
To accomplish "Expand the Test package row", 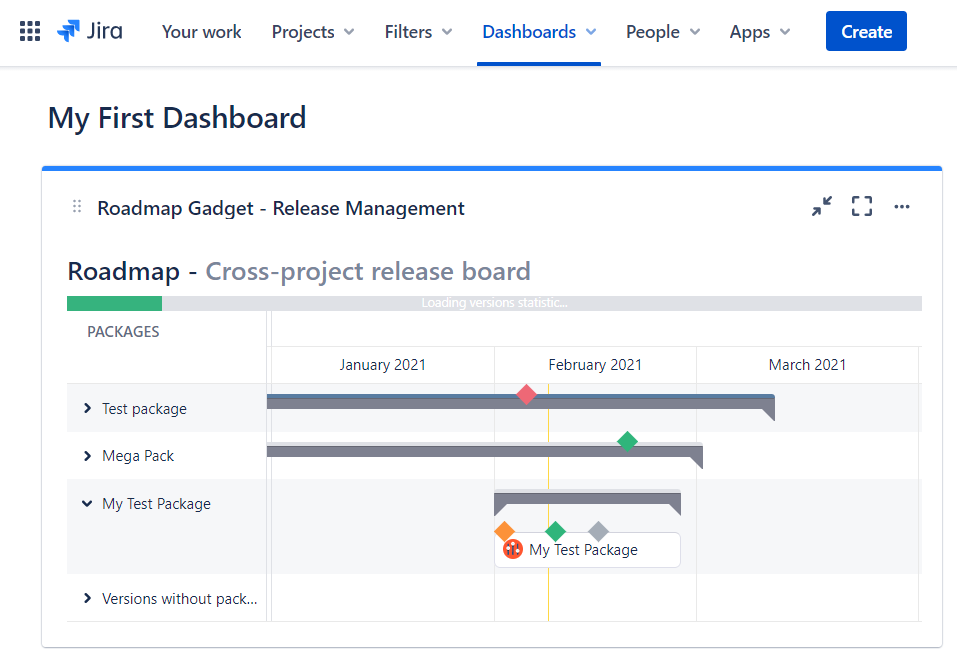I will (87, 408).
